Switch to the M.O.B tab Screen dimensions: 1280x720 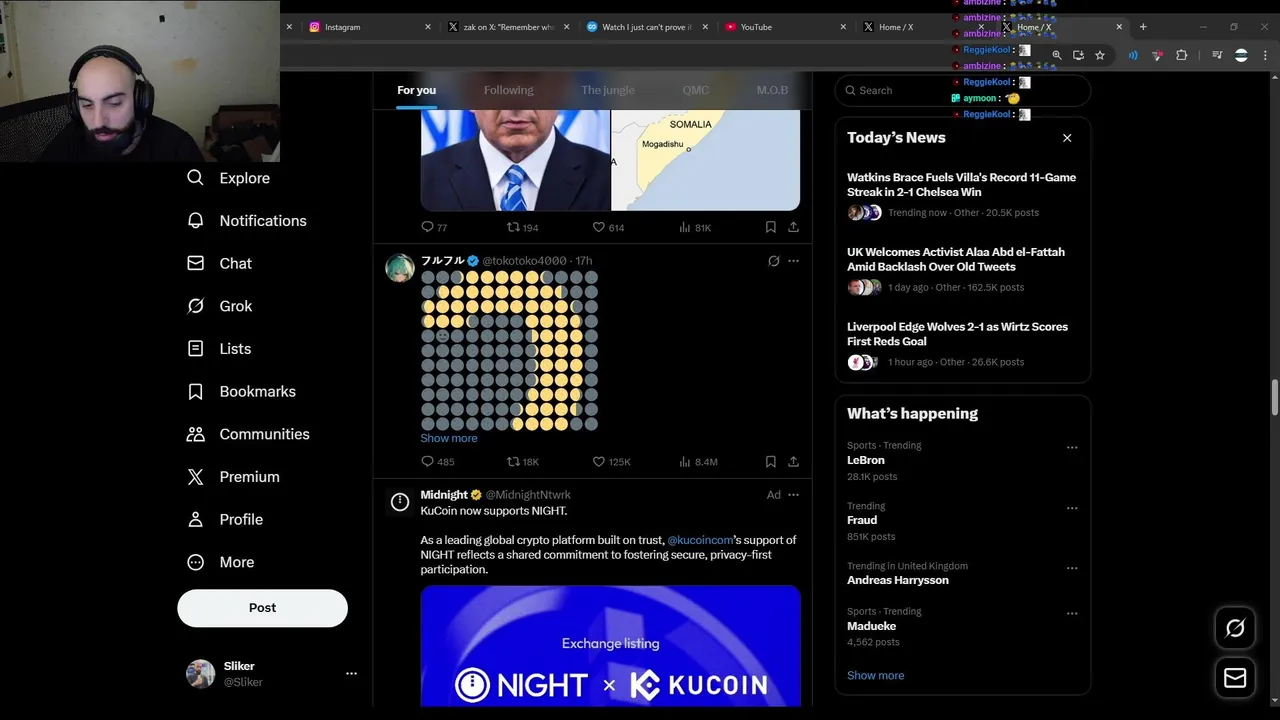point(772,90)
